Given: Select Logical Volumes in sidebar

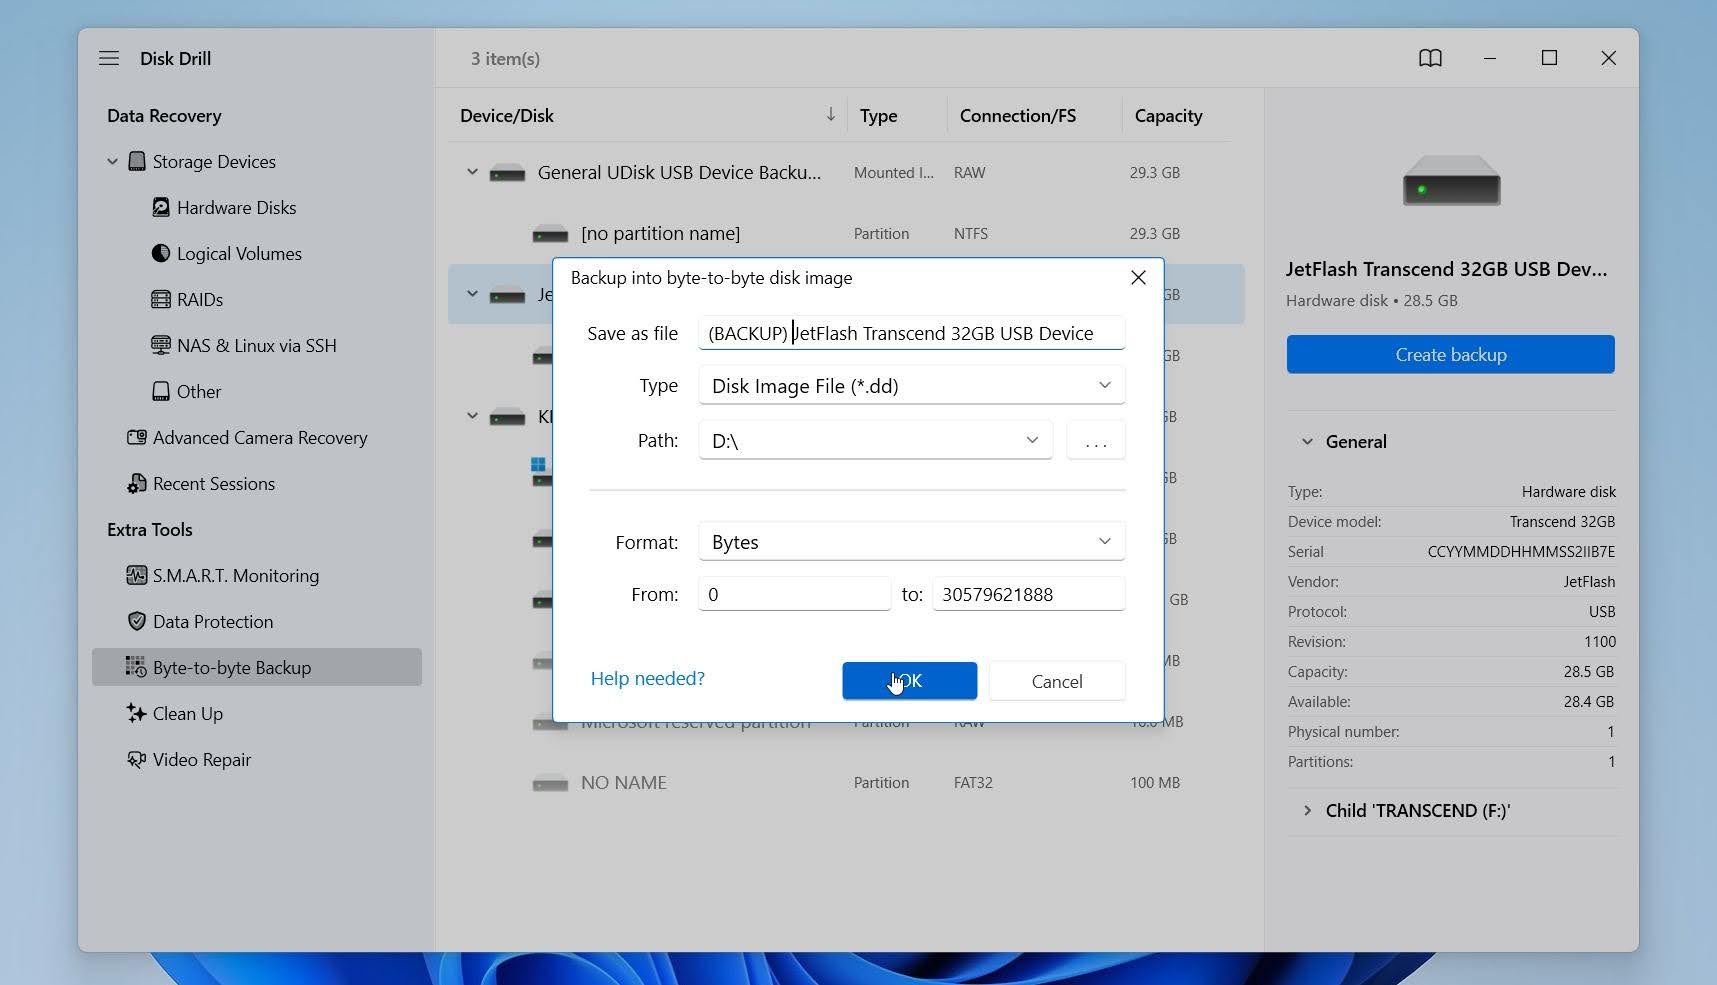Looking at the screenshot, I should (239, 254).
